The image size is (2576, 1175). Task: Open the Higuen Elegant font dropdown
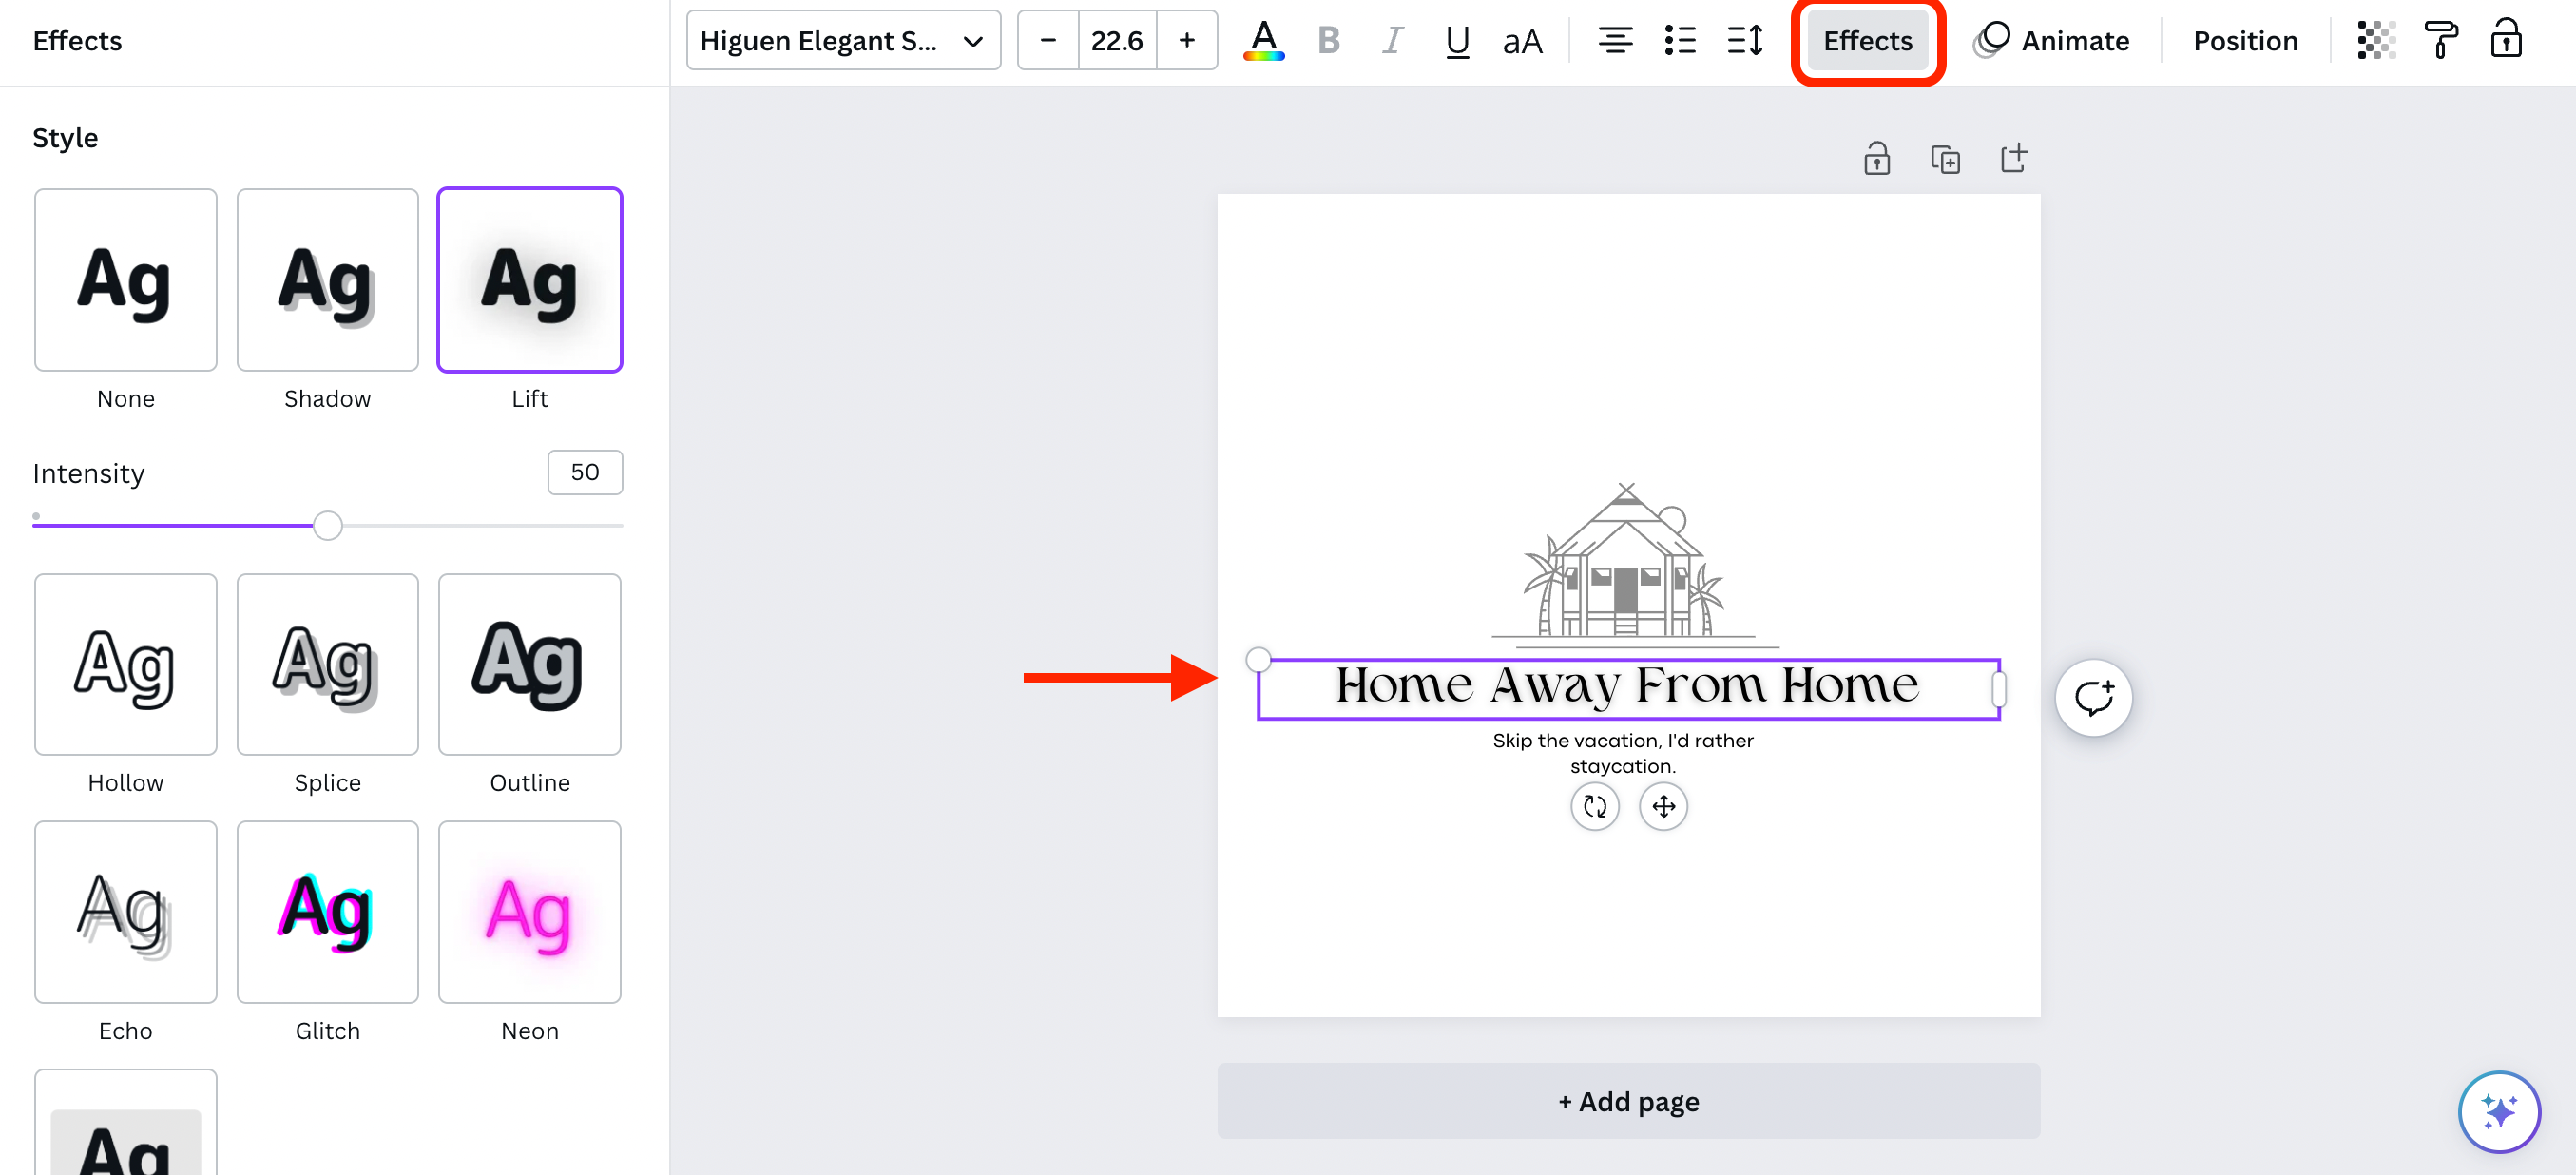843,40
